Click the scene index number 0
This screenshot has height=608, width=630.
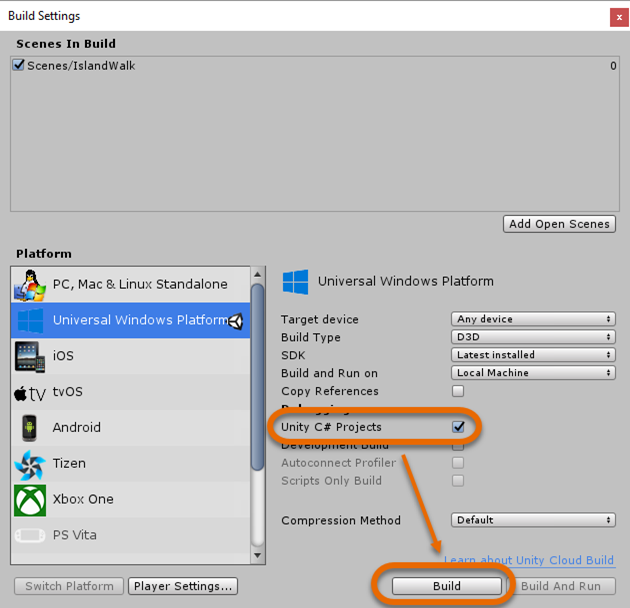click(x=613, y=66)
